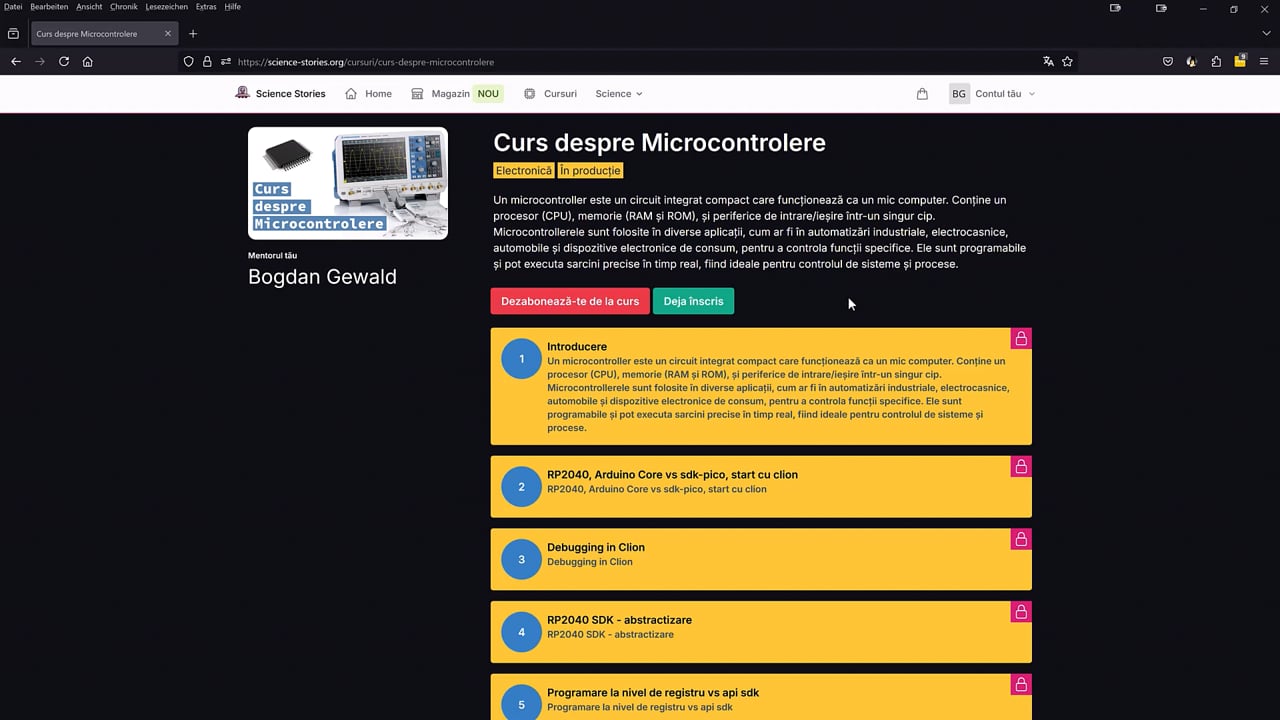This screenshot has width=1280, height=720.
Task: Click lock icon on Programare la nivel de registru
Action: coord(1021,685)
